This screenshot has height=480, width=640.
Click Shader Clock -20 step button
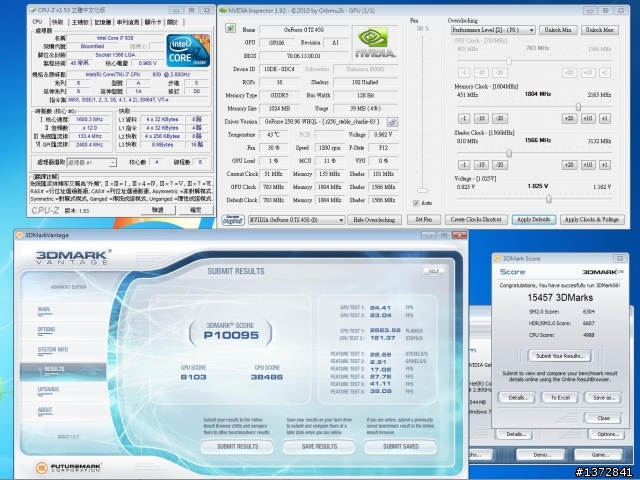click(500, 164)
